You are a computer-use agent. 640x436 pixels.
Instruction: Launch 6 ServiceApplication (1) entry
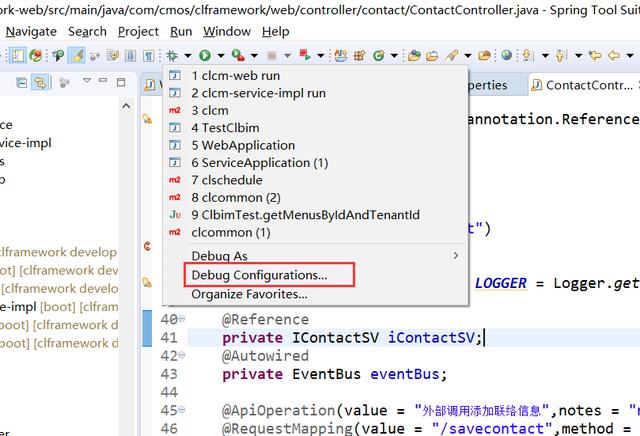coord(315,162)
